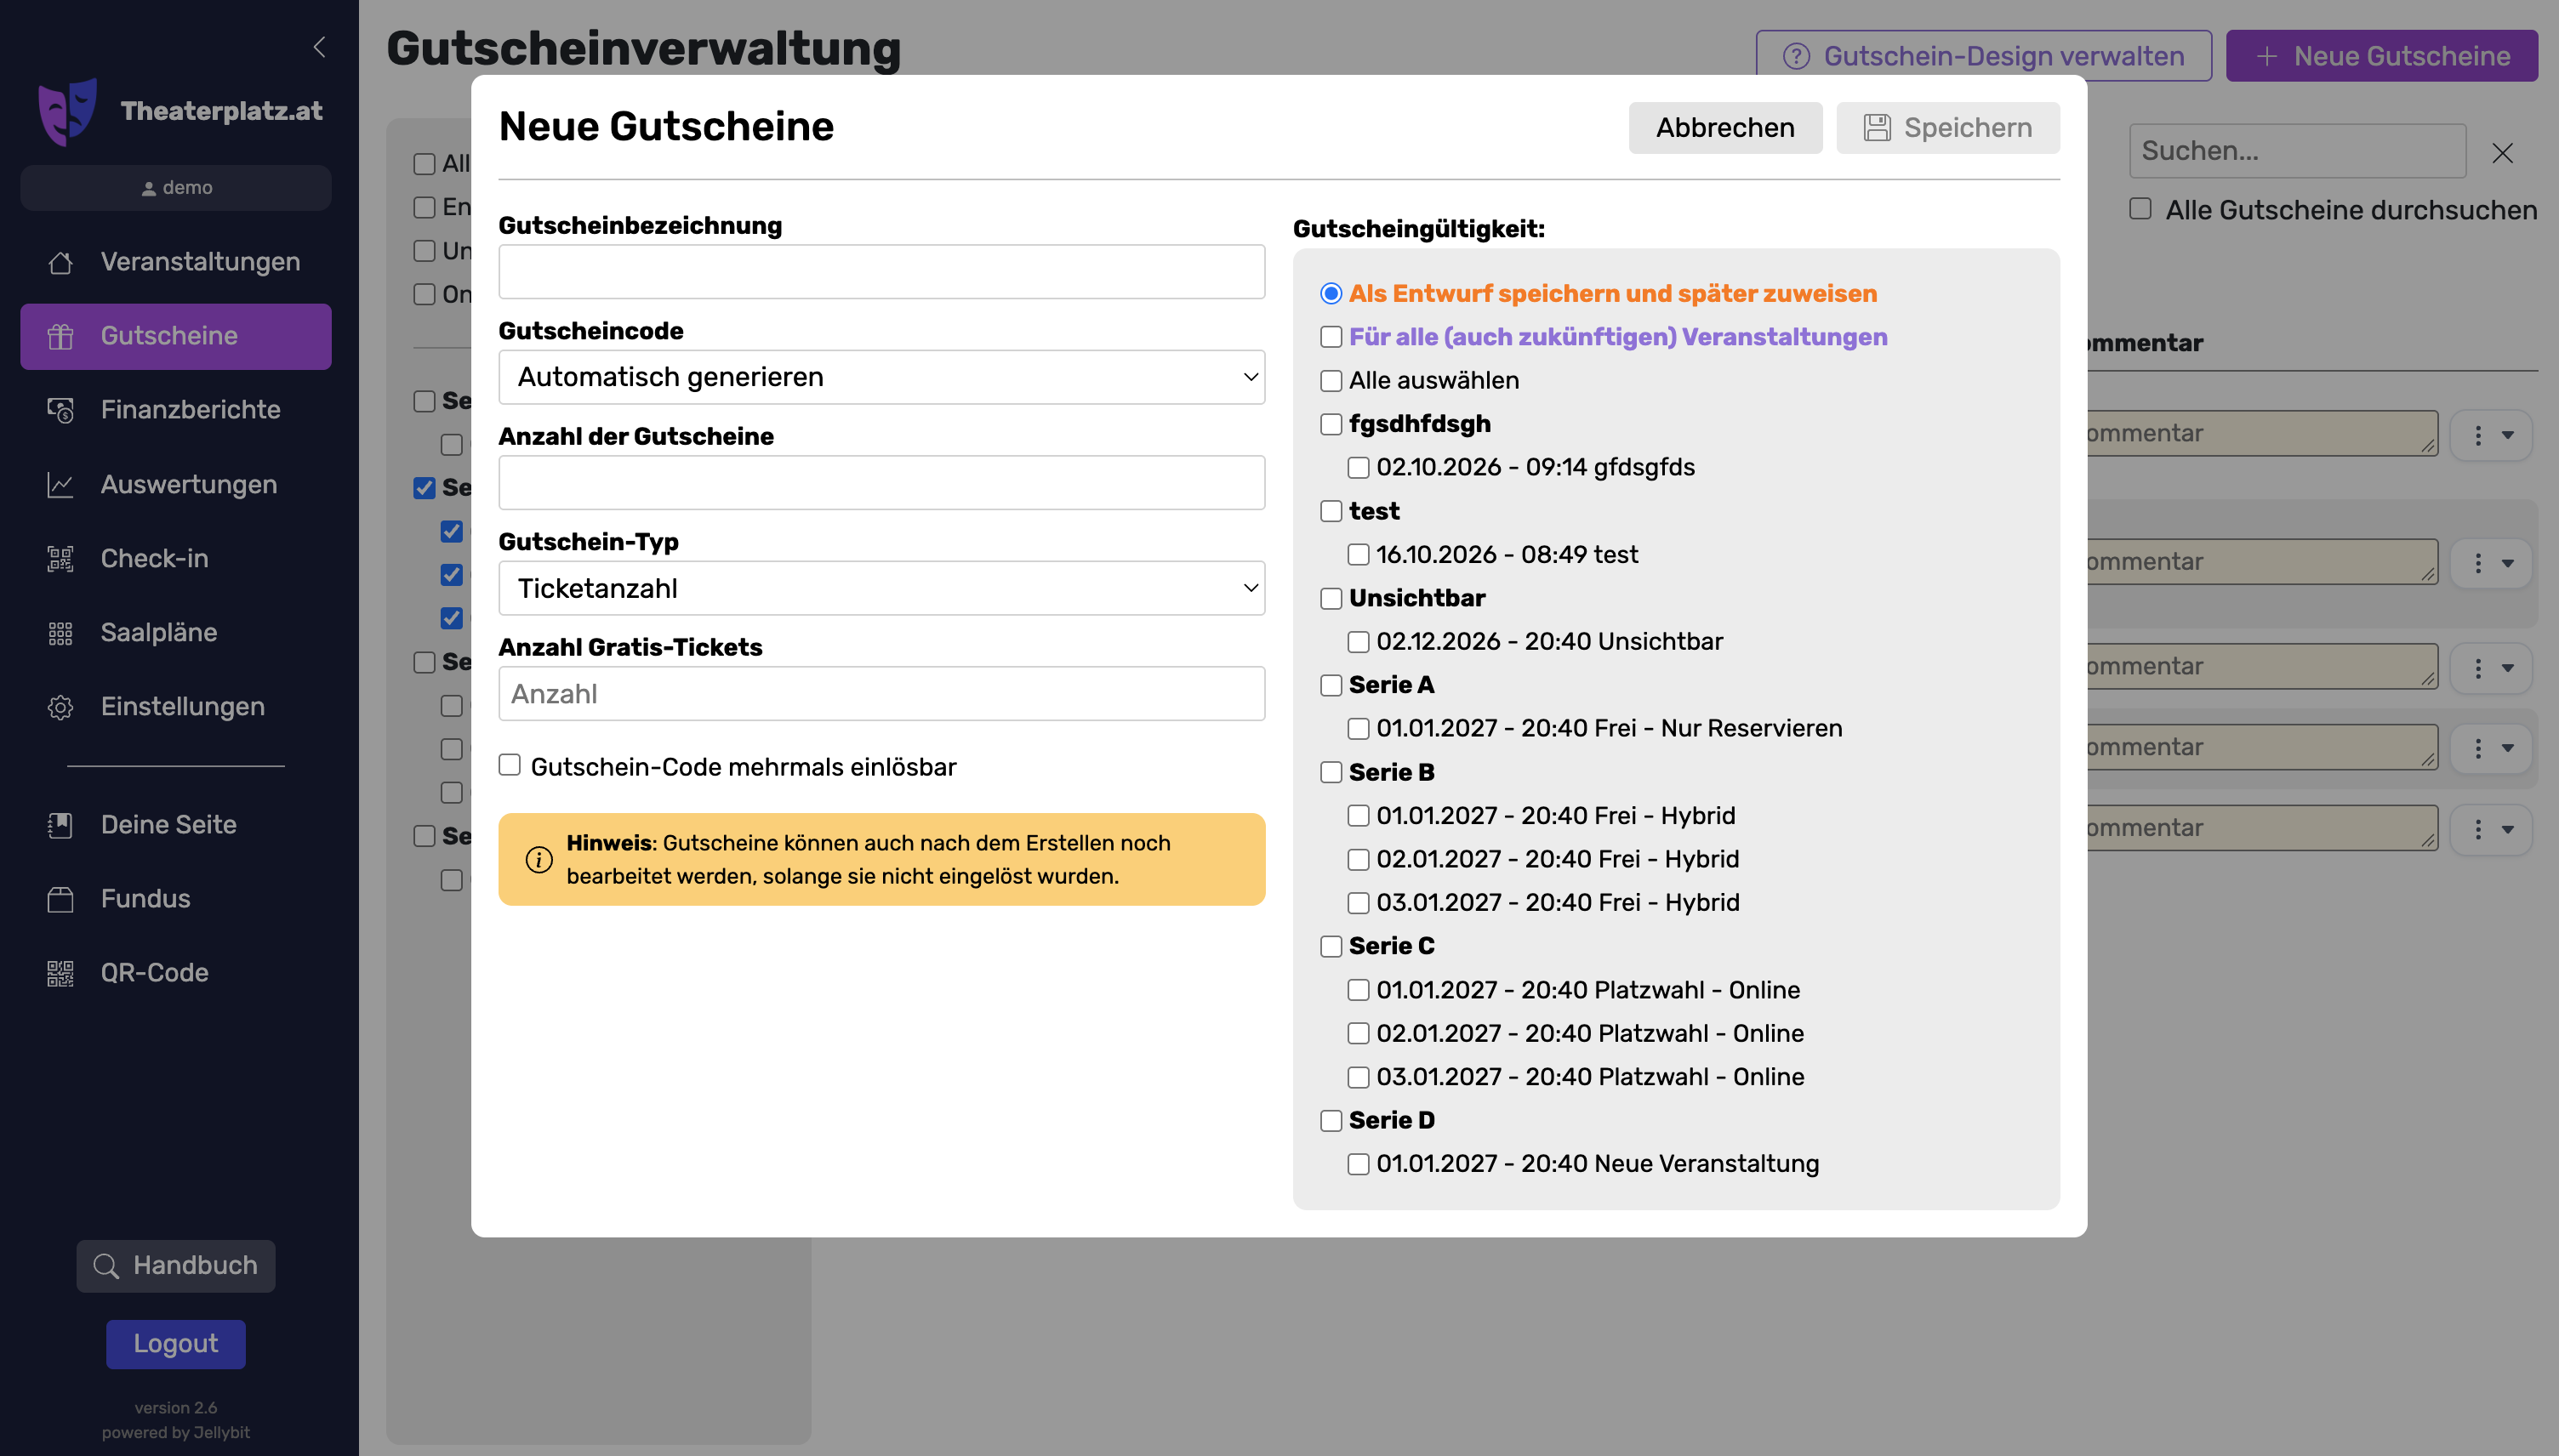
Task: Tick 03.01.2027 Platzwahl - Online event
Action: coord(1358,1077)
